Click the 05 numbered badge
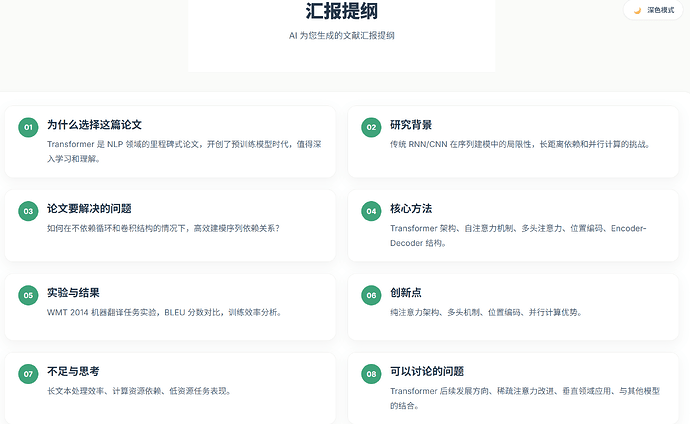Image resolution: width=690 pixels, height=424 pixels. pos(28,295)
